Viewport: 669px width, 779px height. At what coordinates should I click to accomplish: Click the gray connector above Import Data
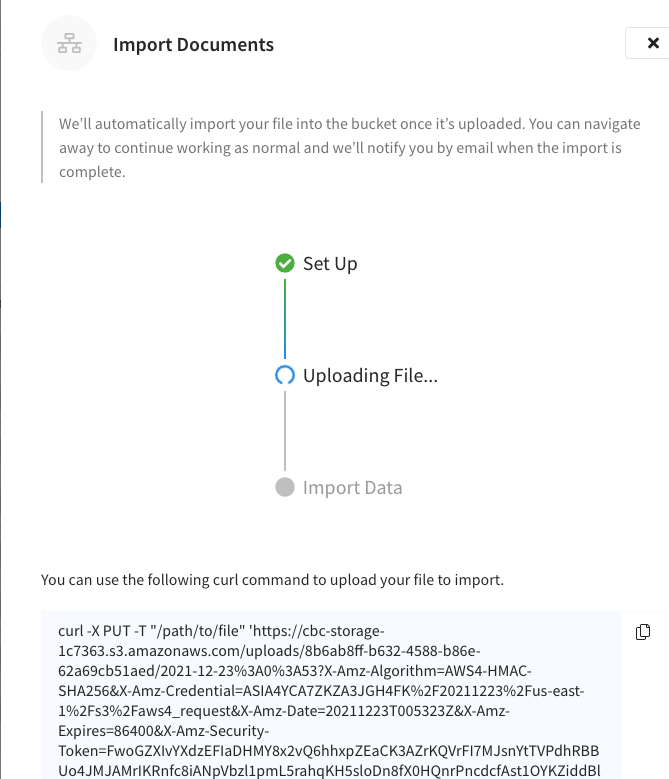(x=285, y=431)
